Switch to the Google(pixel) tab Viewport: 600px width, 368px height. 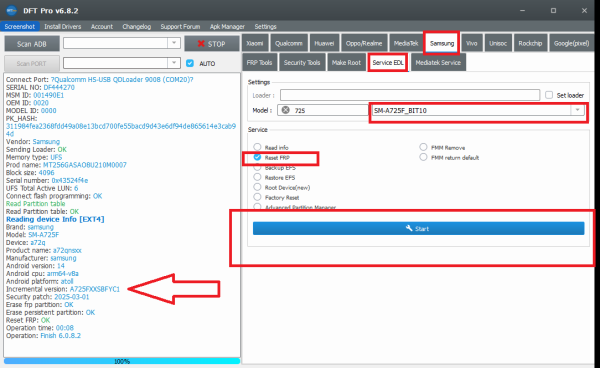coord(571,43)
